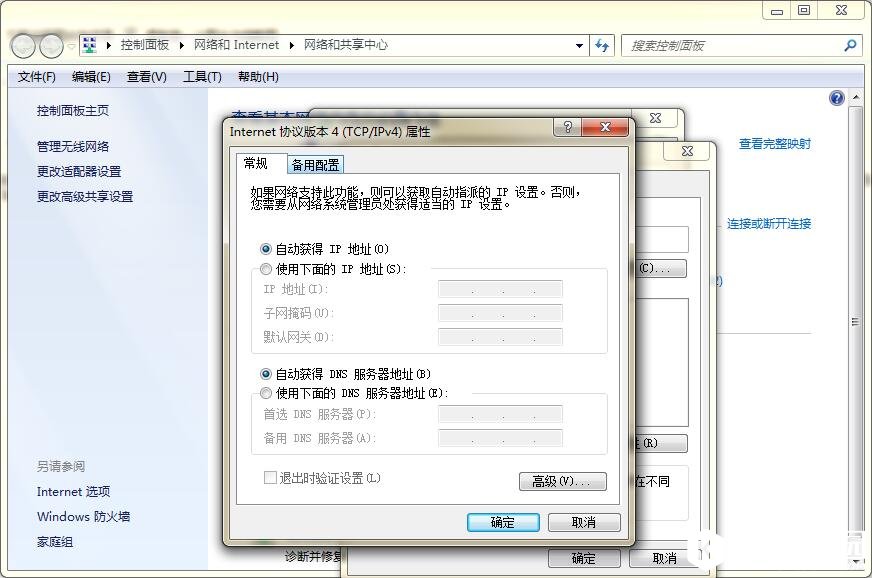Click the Control Panel icon in the address bar
The image size is (872, 578).
[x=87, y=45]
